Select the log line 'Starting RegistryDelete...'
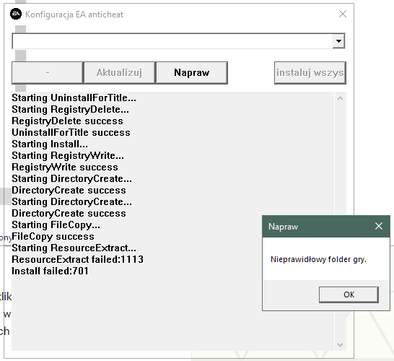394x361 pixels. pyautogui.click(x=70, y=109)
